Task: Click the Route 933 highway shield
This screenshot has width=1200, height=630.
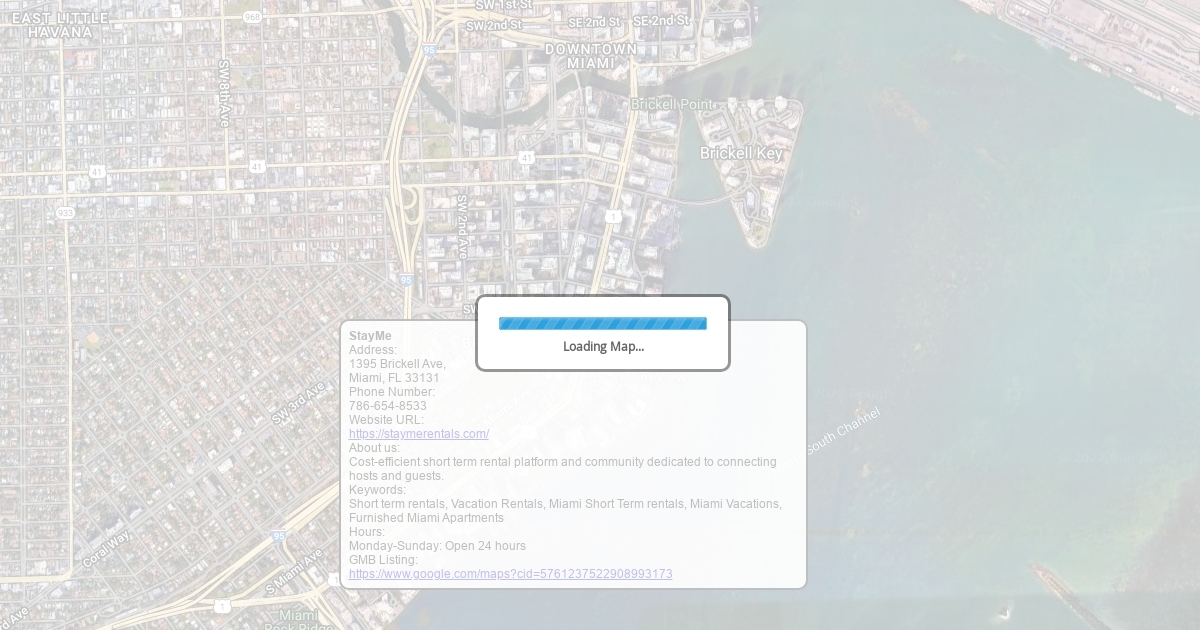Action: (x=65, y=212)
